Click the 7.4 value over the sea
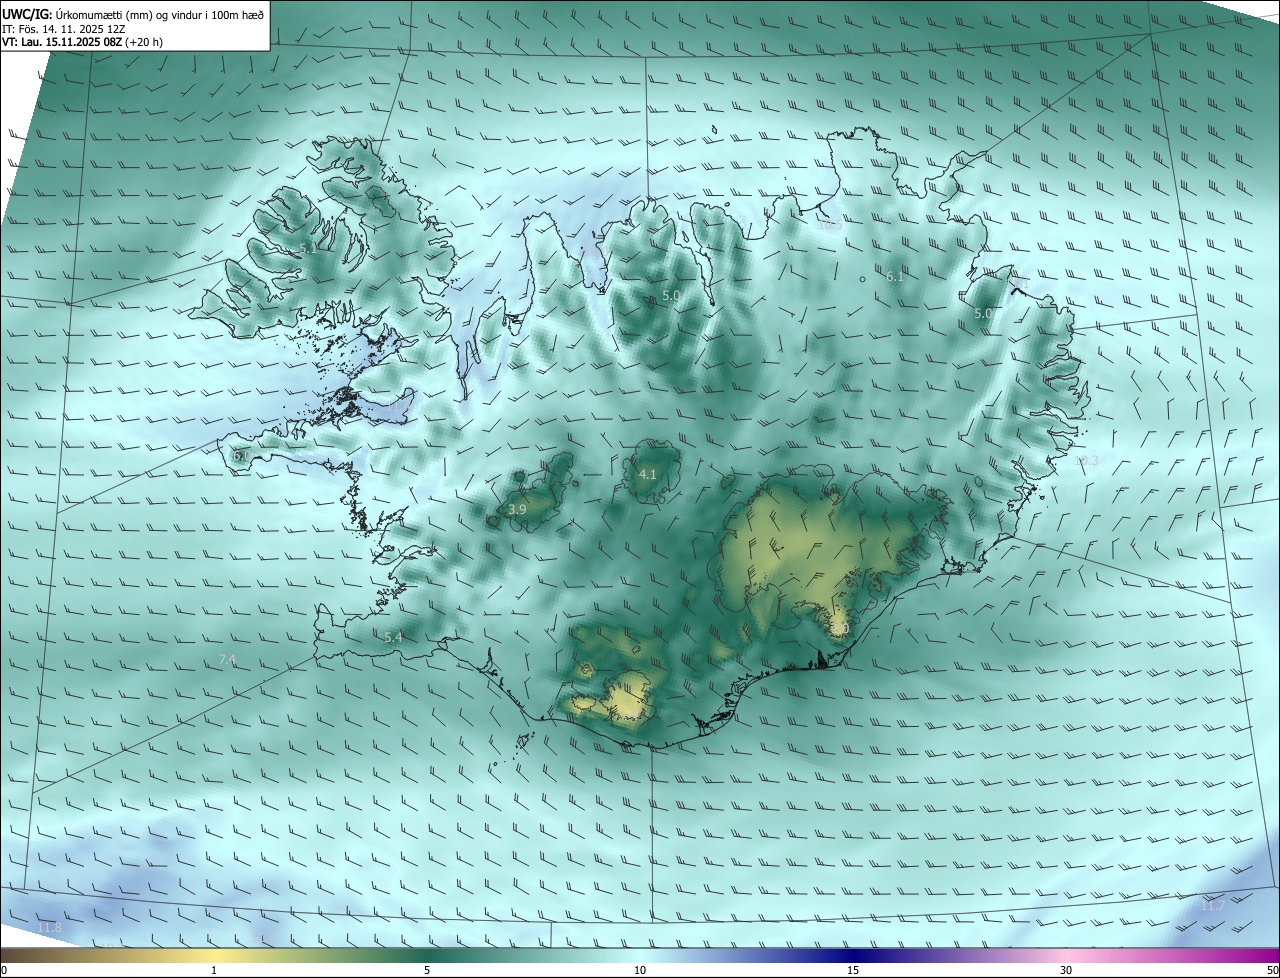The height and width of the screenshot is (978, 1280). click(227, 660)
